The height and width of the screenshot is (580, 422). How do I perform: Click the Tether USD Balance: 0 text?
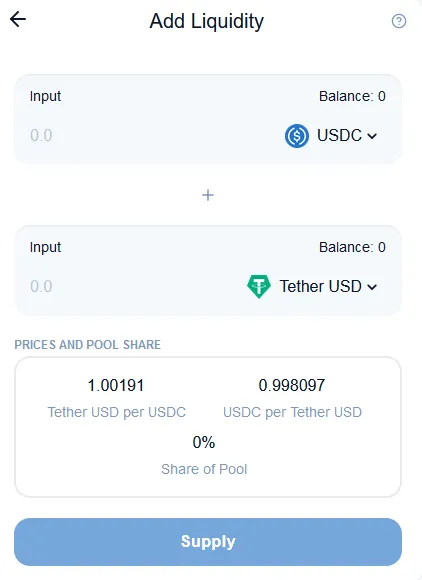click(x=352, y=247)
